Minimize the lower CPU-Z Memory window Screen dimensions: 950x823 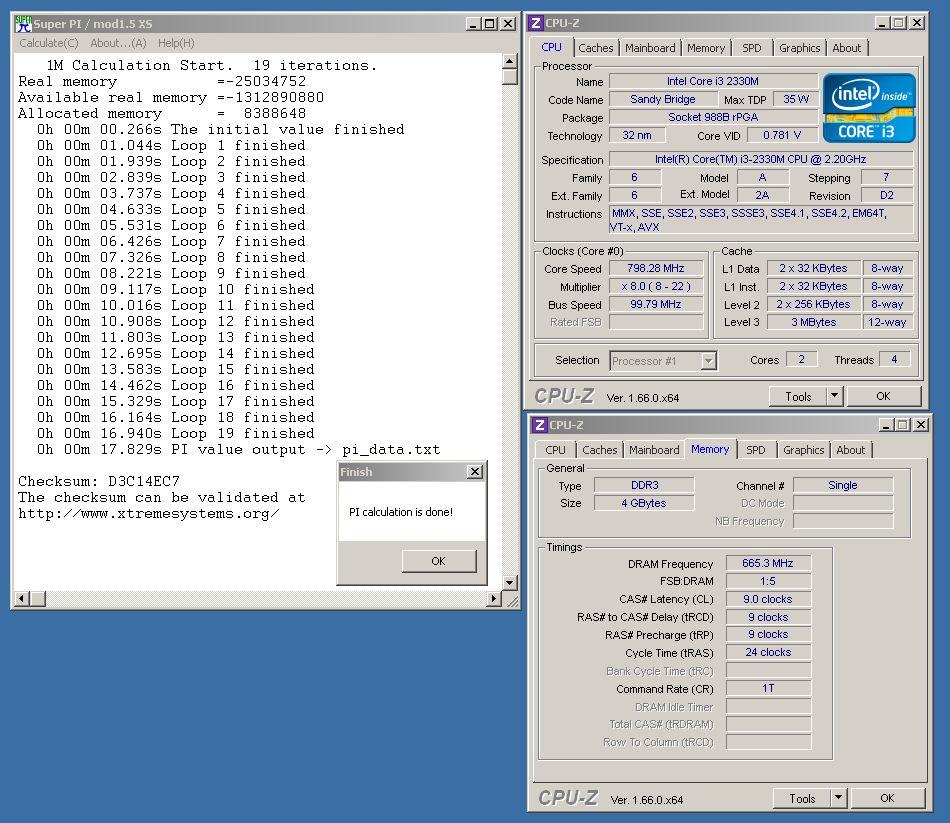coord(886,425)
